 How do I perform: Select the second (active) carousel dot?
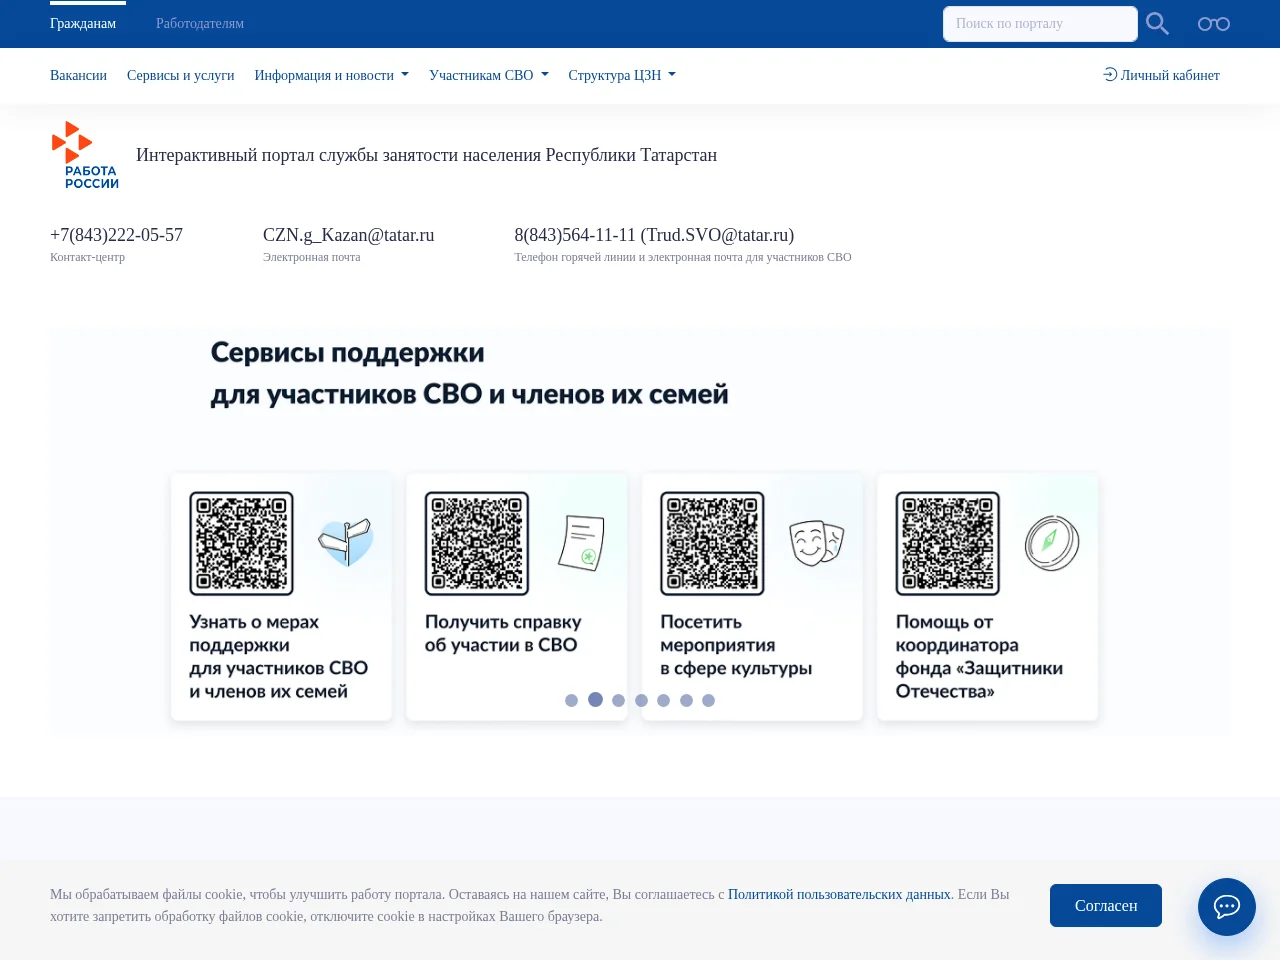click(x=595, y=699)
